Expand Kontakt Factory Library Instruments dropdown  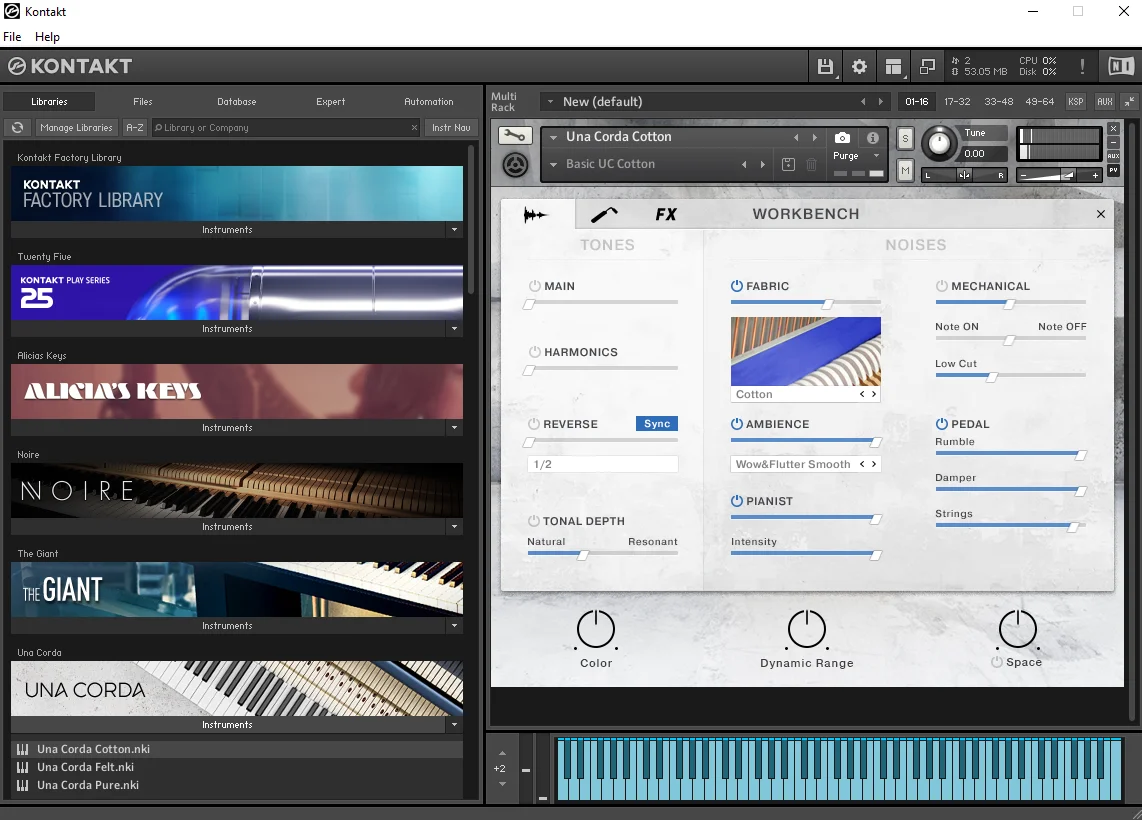(454, 230)
